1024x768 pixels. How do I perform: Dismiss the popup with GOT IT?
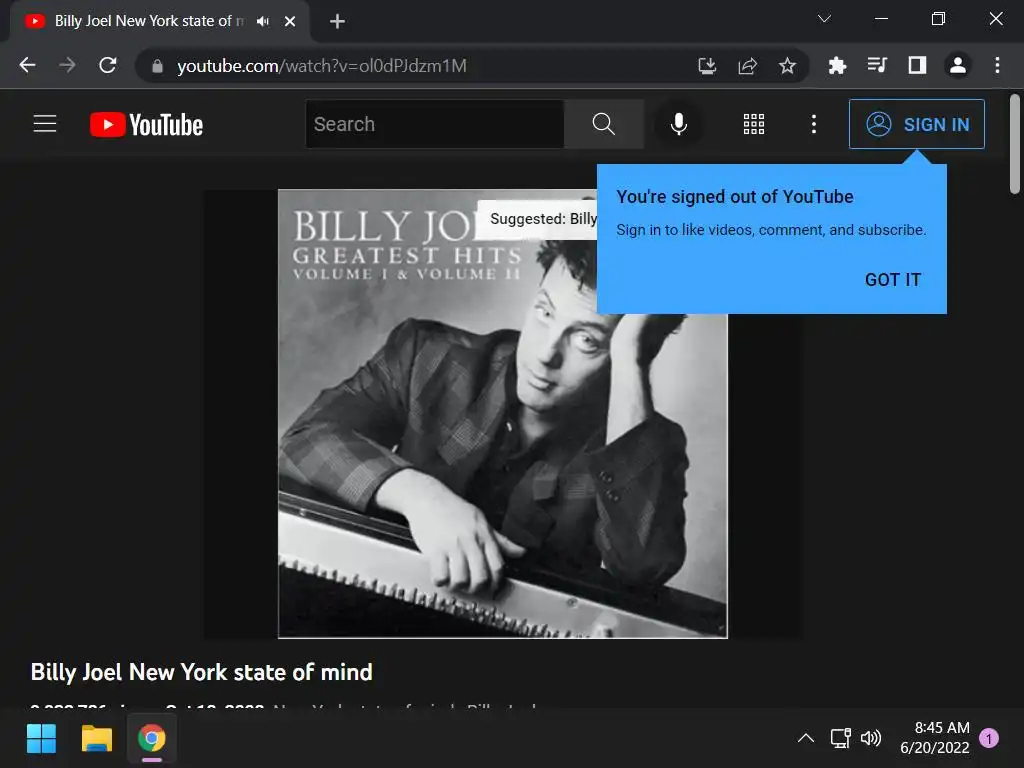tap(893, 280)
